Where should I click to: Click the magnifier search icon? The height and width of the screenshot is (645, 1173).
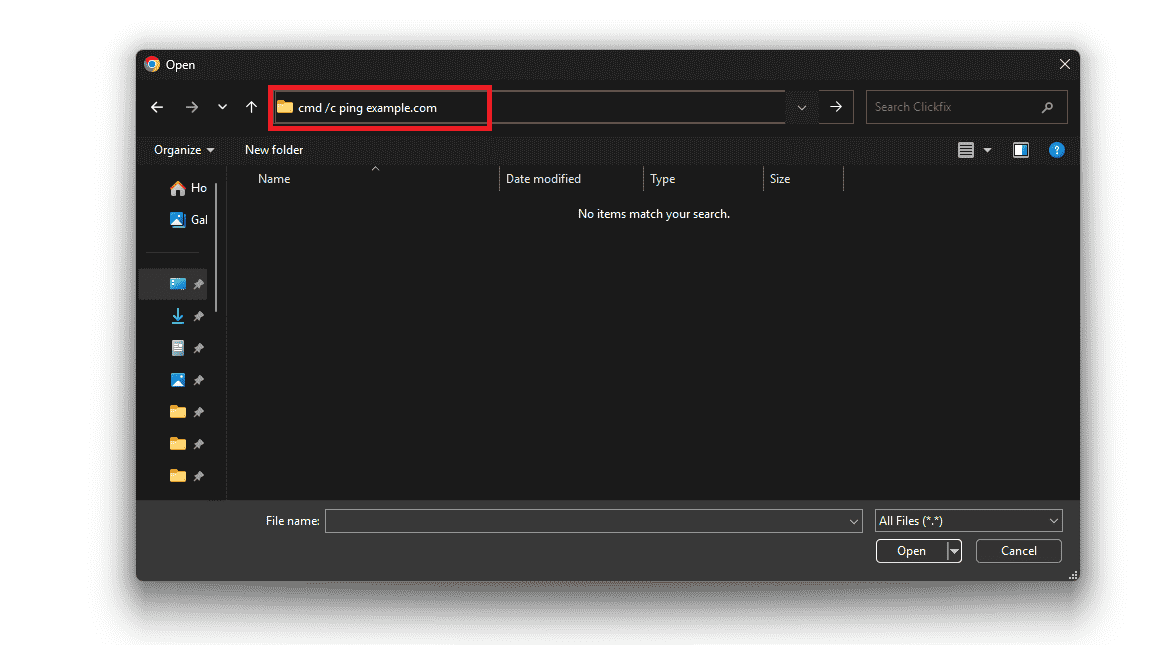1047,107
